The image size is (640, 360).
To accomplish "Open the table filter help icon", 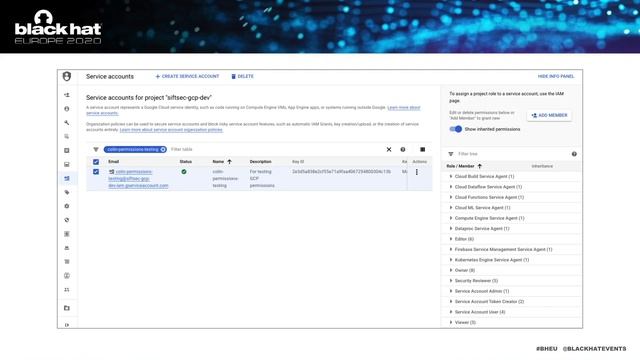I will pos(403,149).
